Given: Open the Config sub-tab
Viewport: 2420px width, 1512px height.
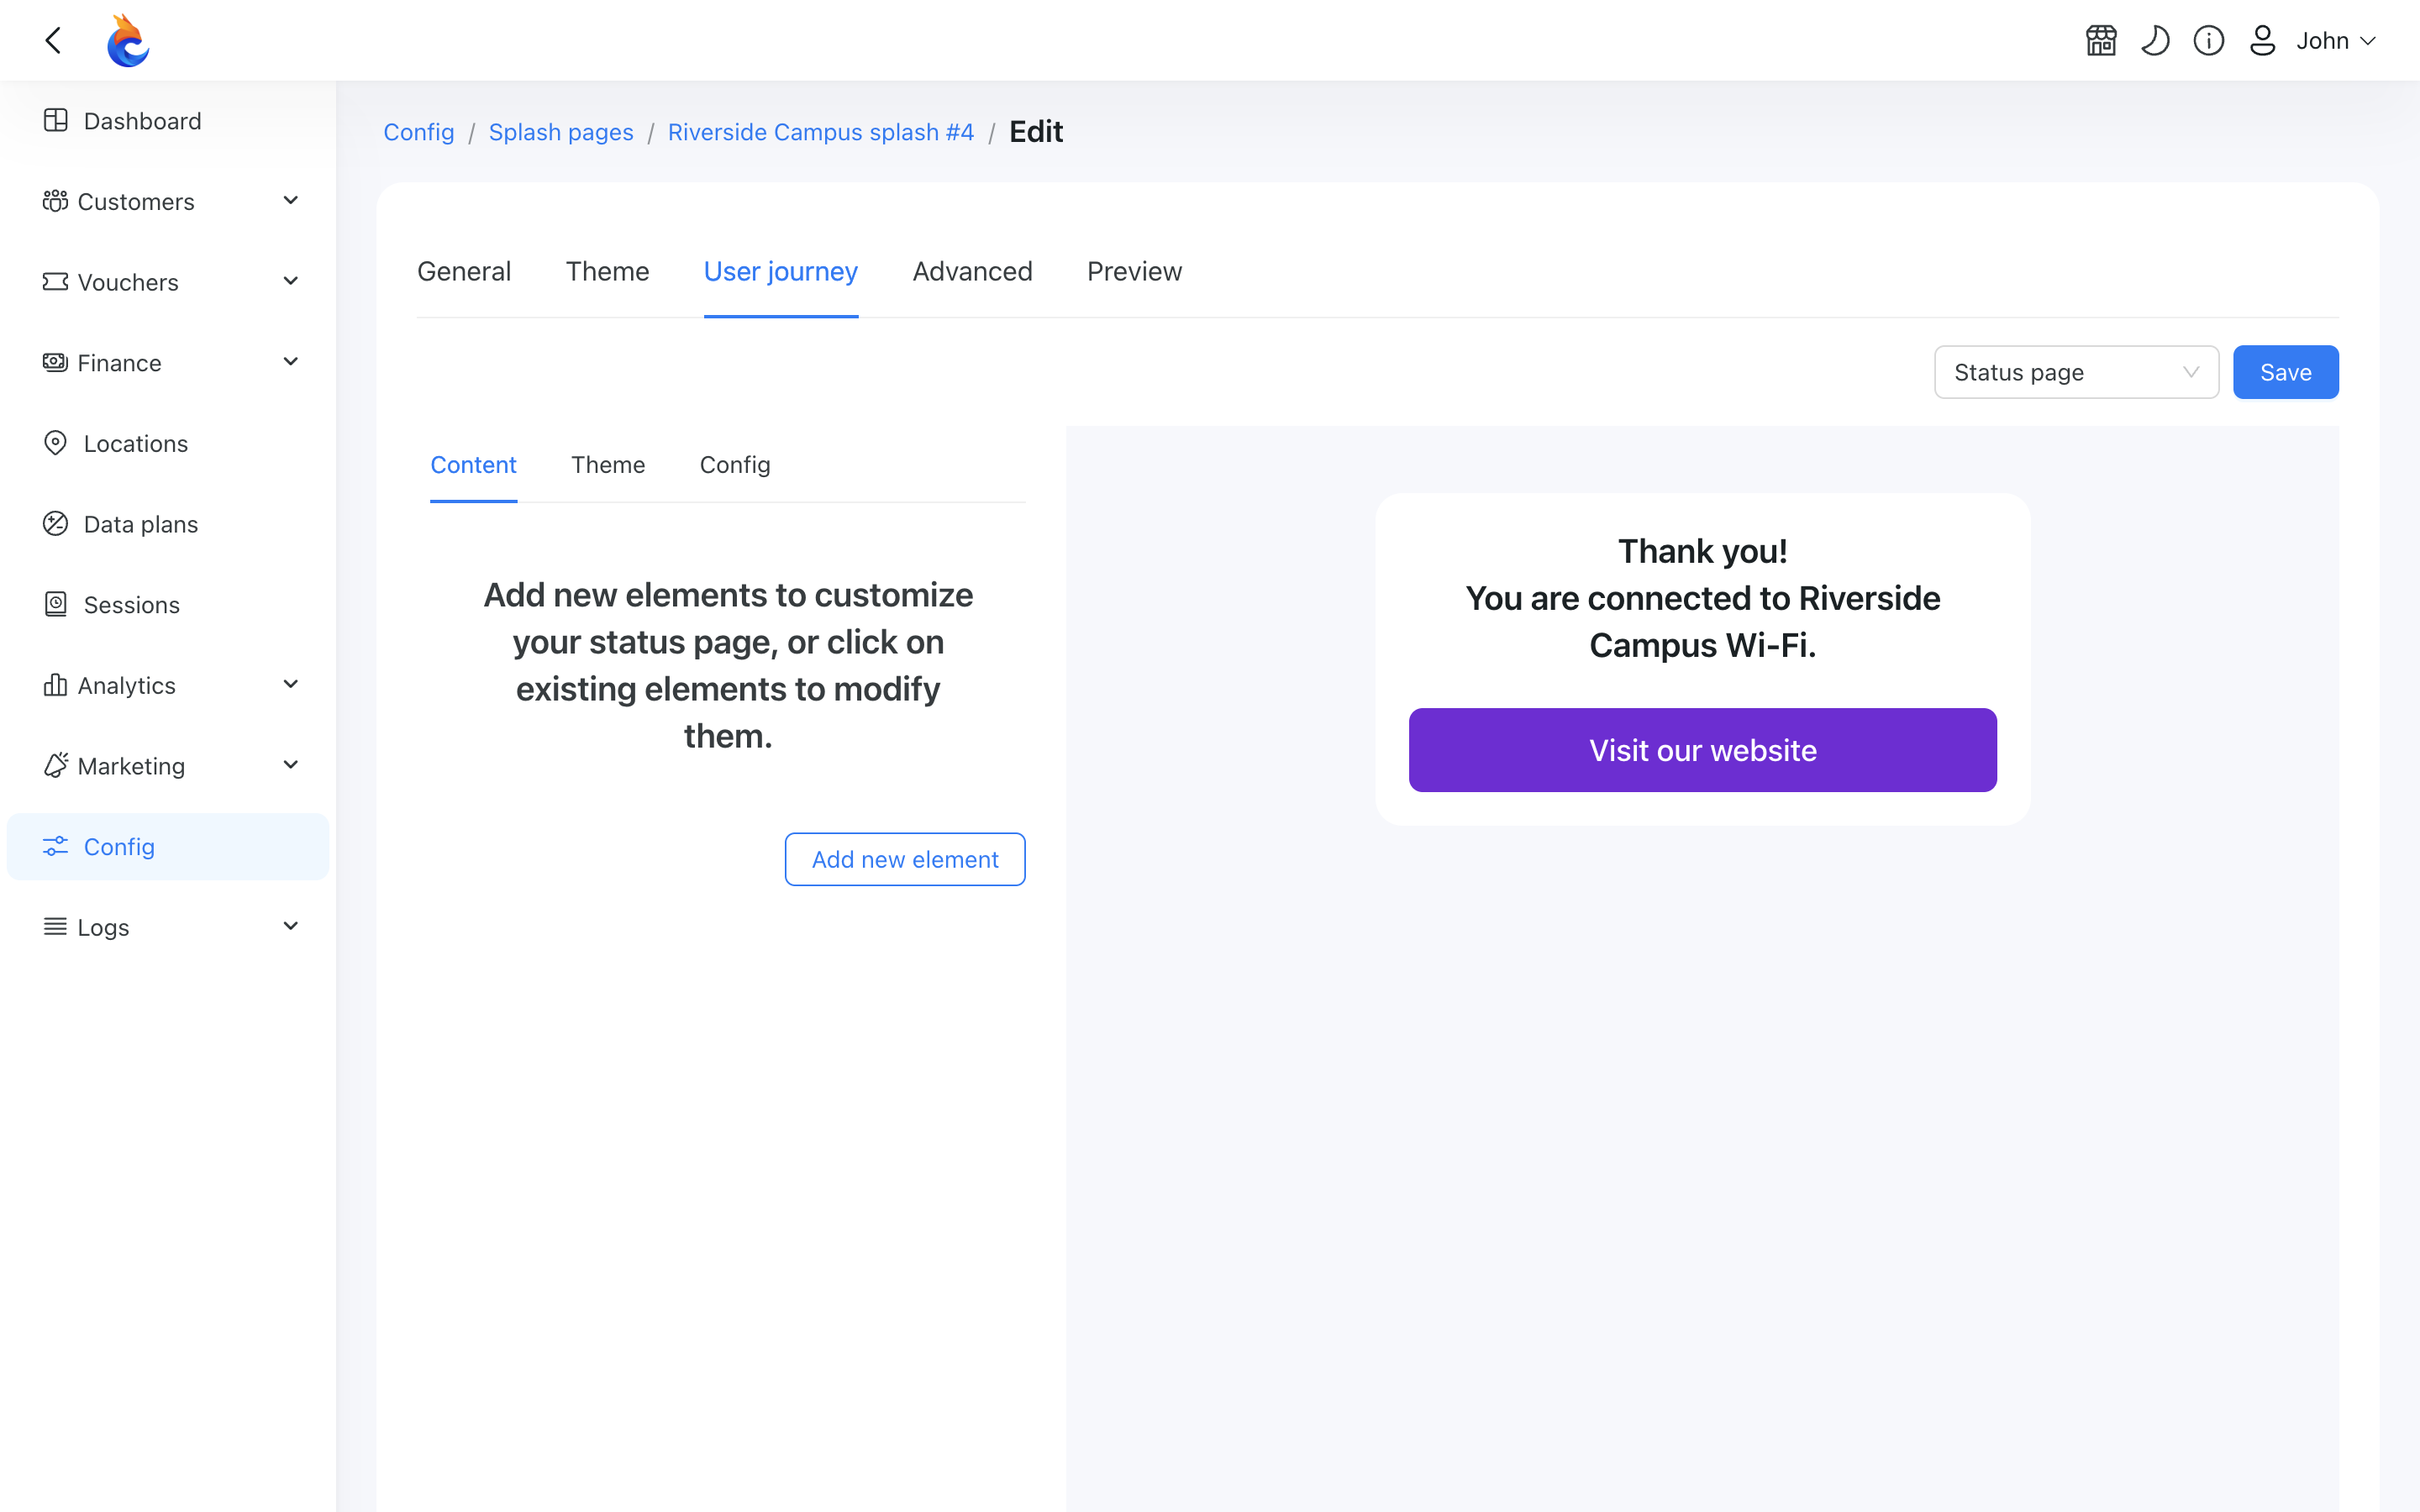Looking at the screenshot, I should [x=735, y=465].
